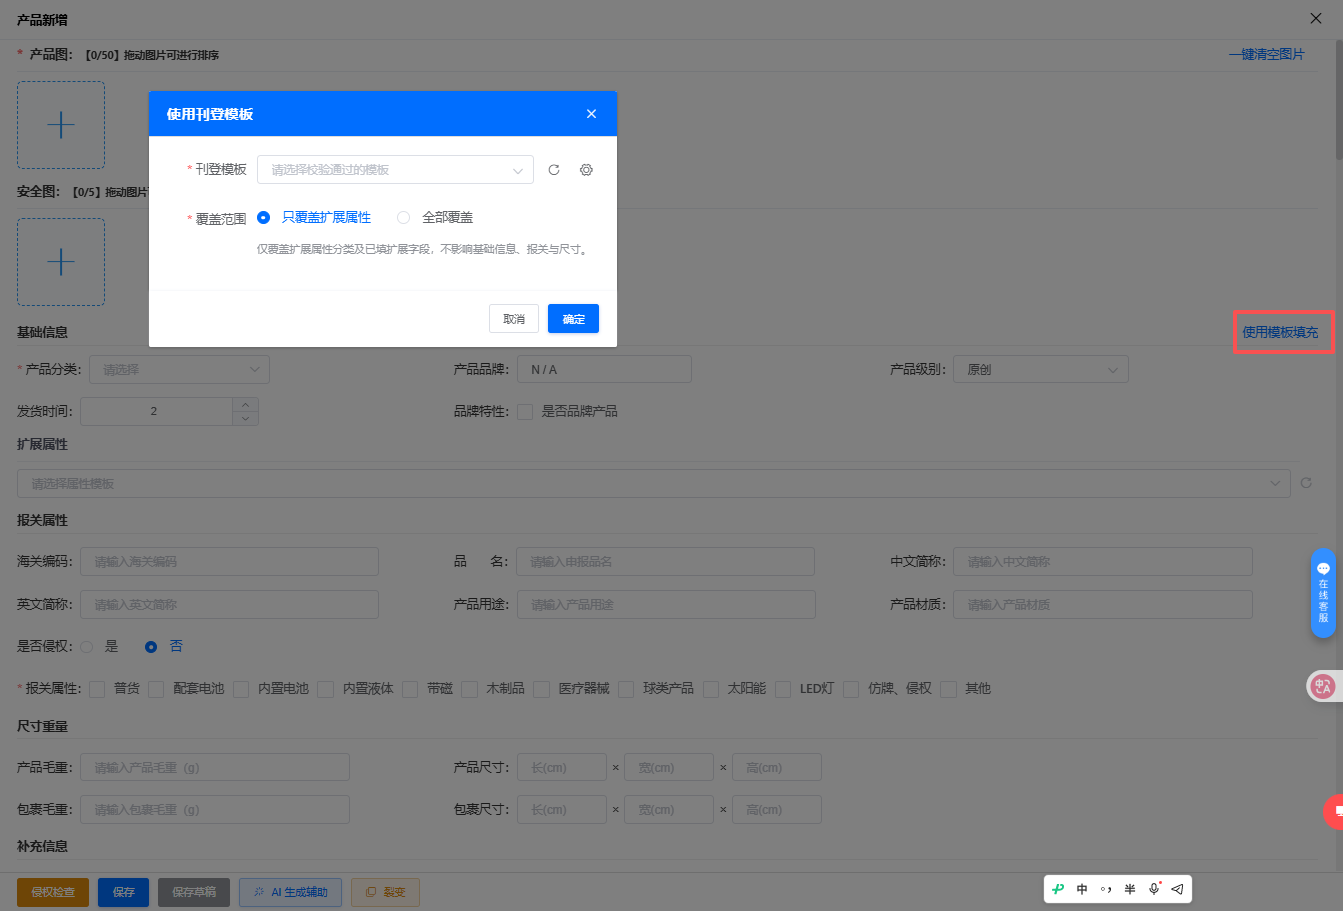The height and width of the screenshot is (911, 1343).
Task: Click the refresh icon next to 刊登模板
Action: click(x=554, y=170)
